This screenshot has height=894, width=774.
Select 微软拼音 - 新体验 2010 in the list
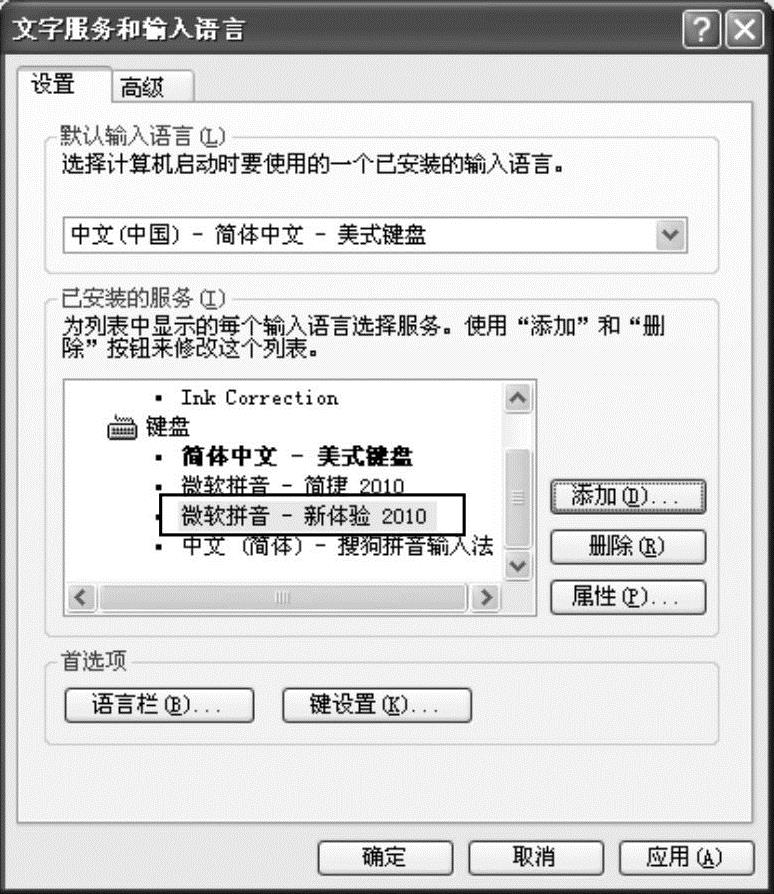coord(304,516)
